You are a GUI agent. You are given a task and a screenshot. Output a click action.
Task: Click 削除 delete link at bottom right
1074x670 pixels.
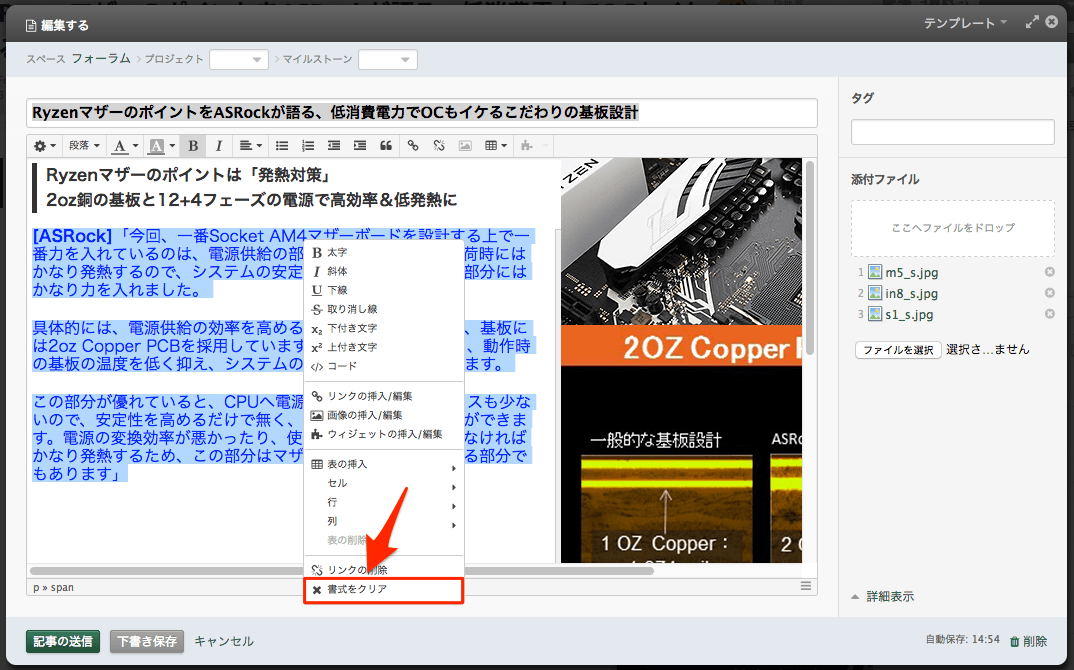(x=1029, y=641)
